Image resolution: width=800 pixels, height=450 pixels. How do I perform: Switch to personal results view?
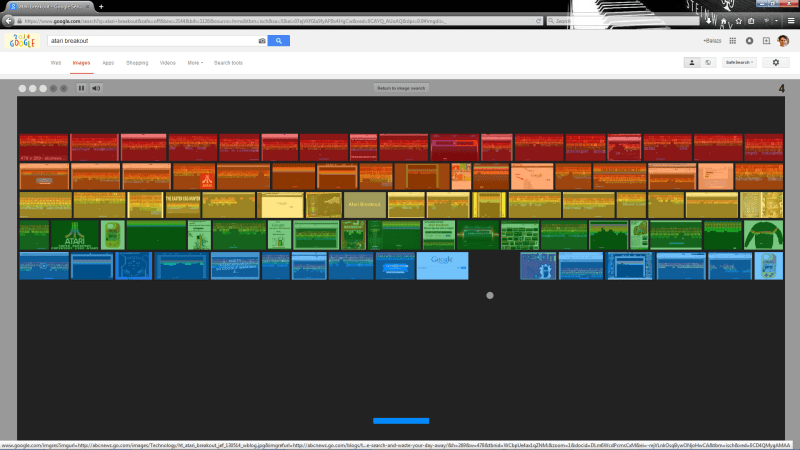pos(692,62)
